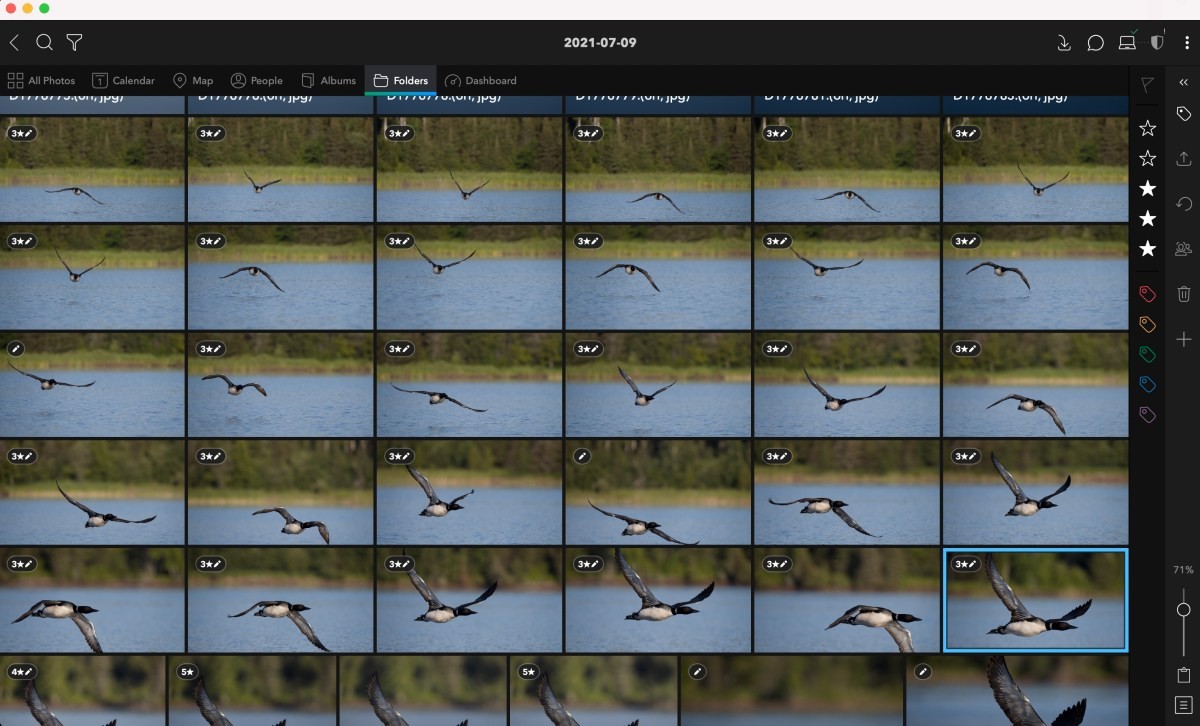Open the search magnifier tool

[44, 42]
